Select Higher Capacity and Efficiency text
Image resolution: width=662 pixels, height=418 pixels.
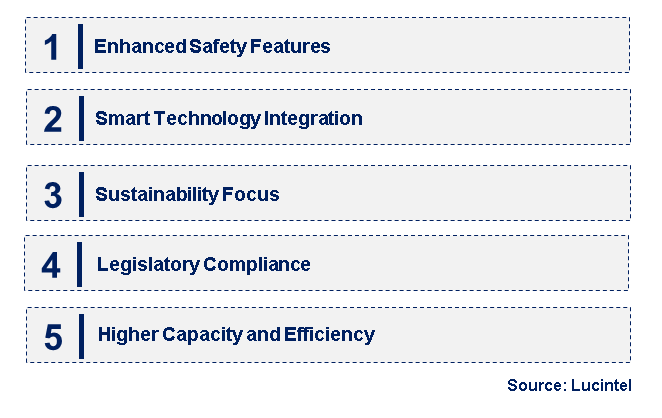[x=236, y=335]
